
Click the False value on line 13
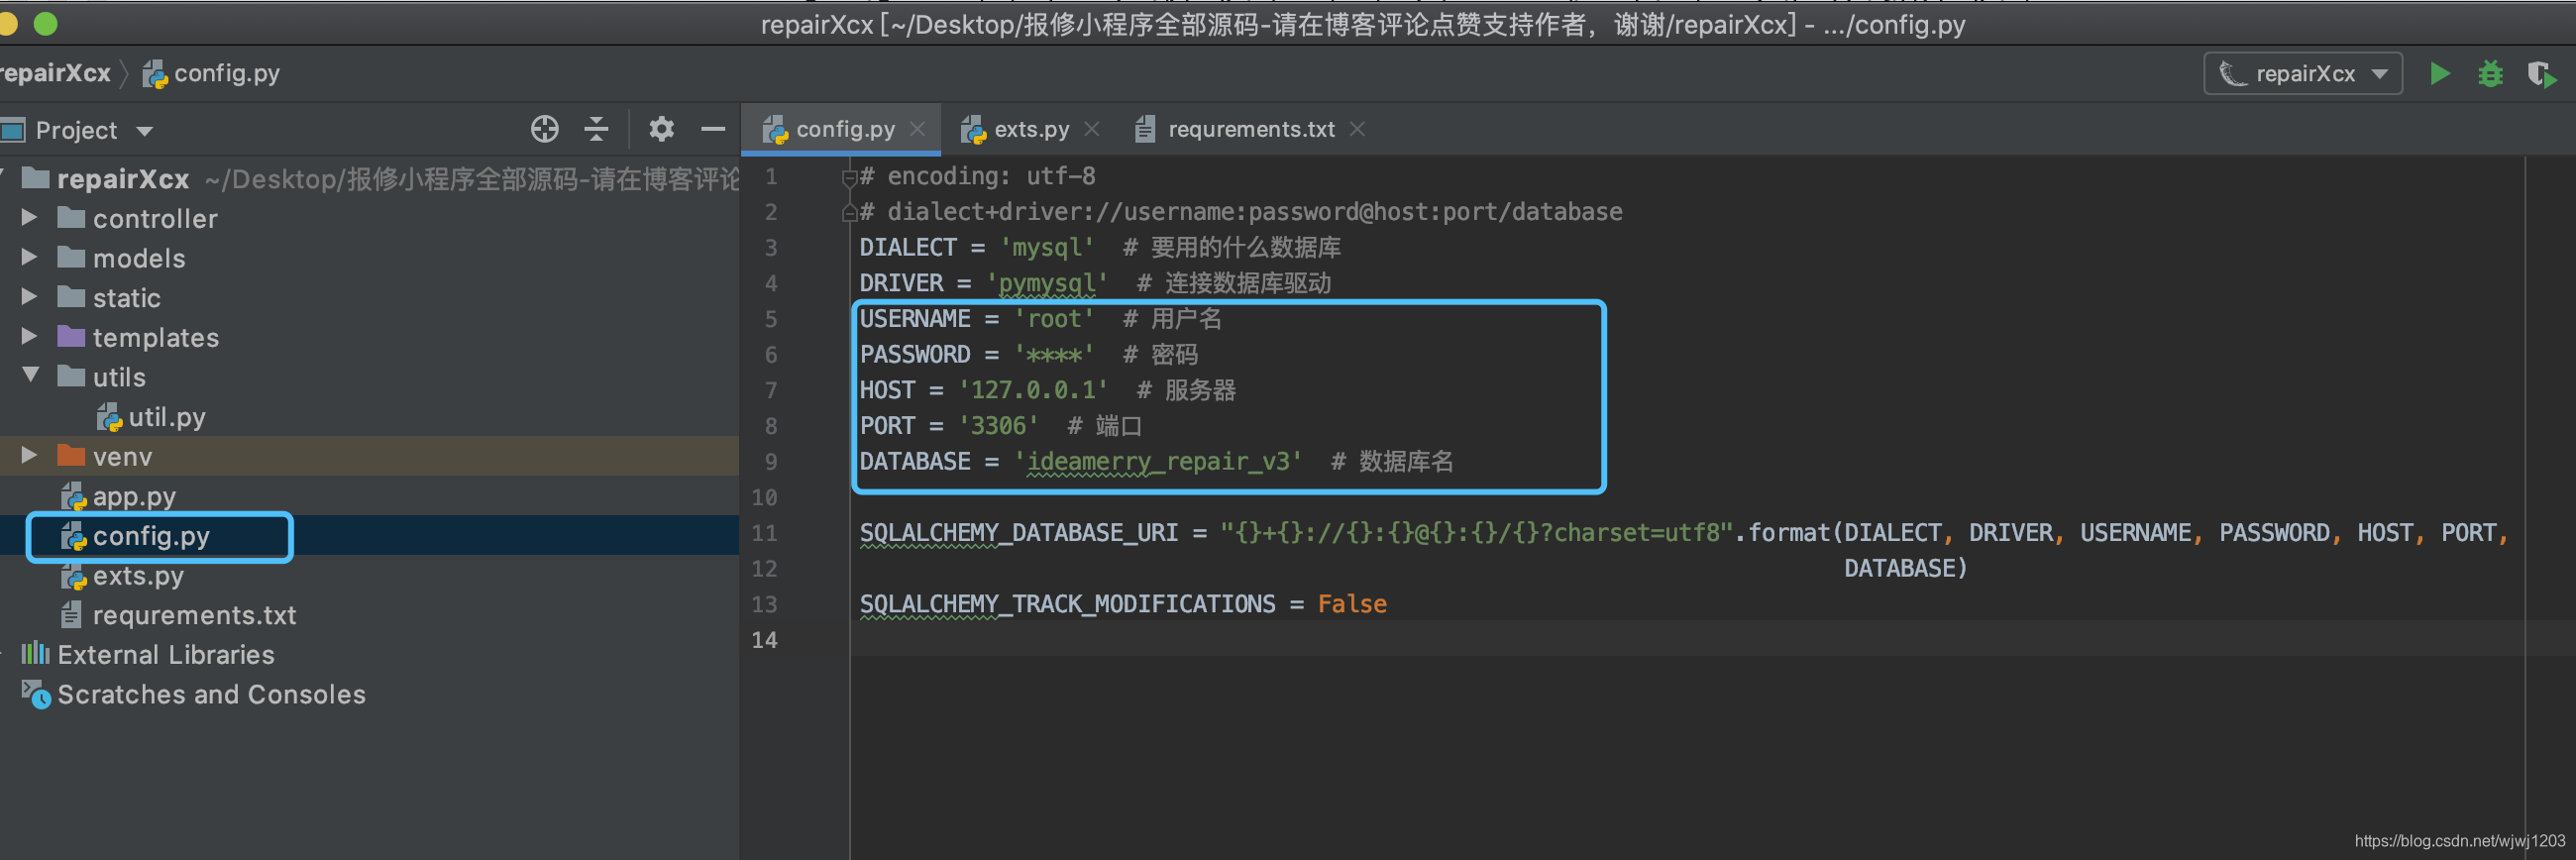click(x=1352, y=605)
